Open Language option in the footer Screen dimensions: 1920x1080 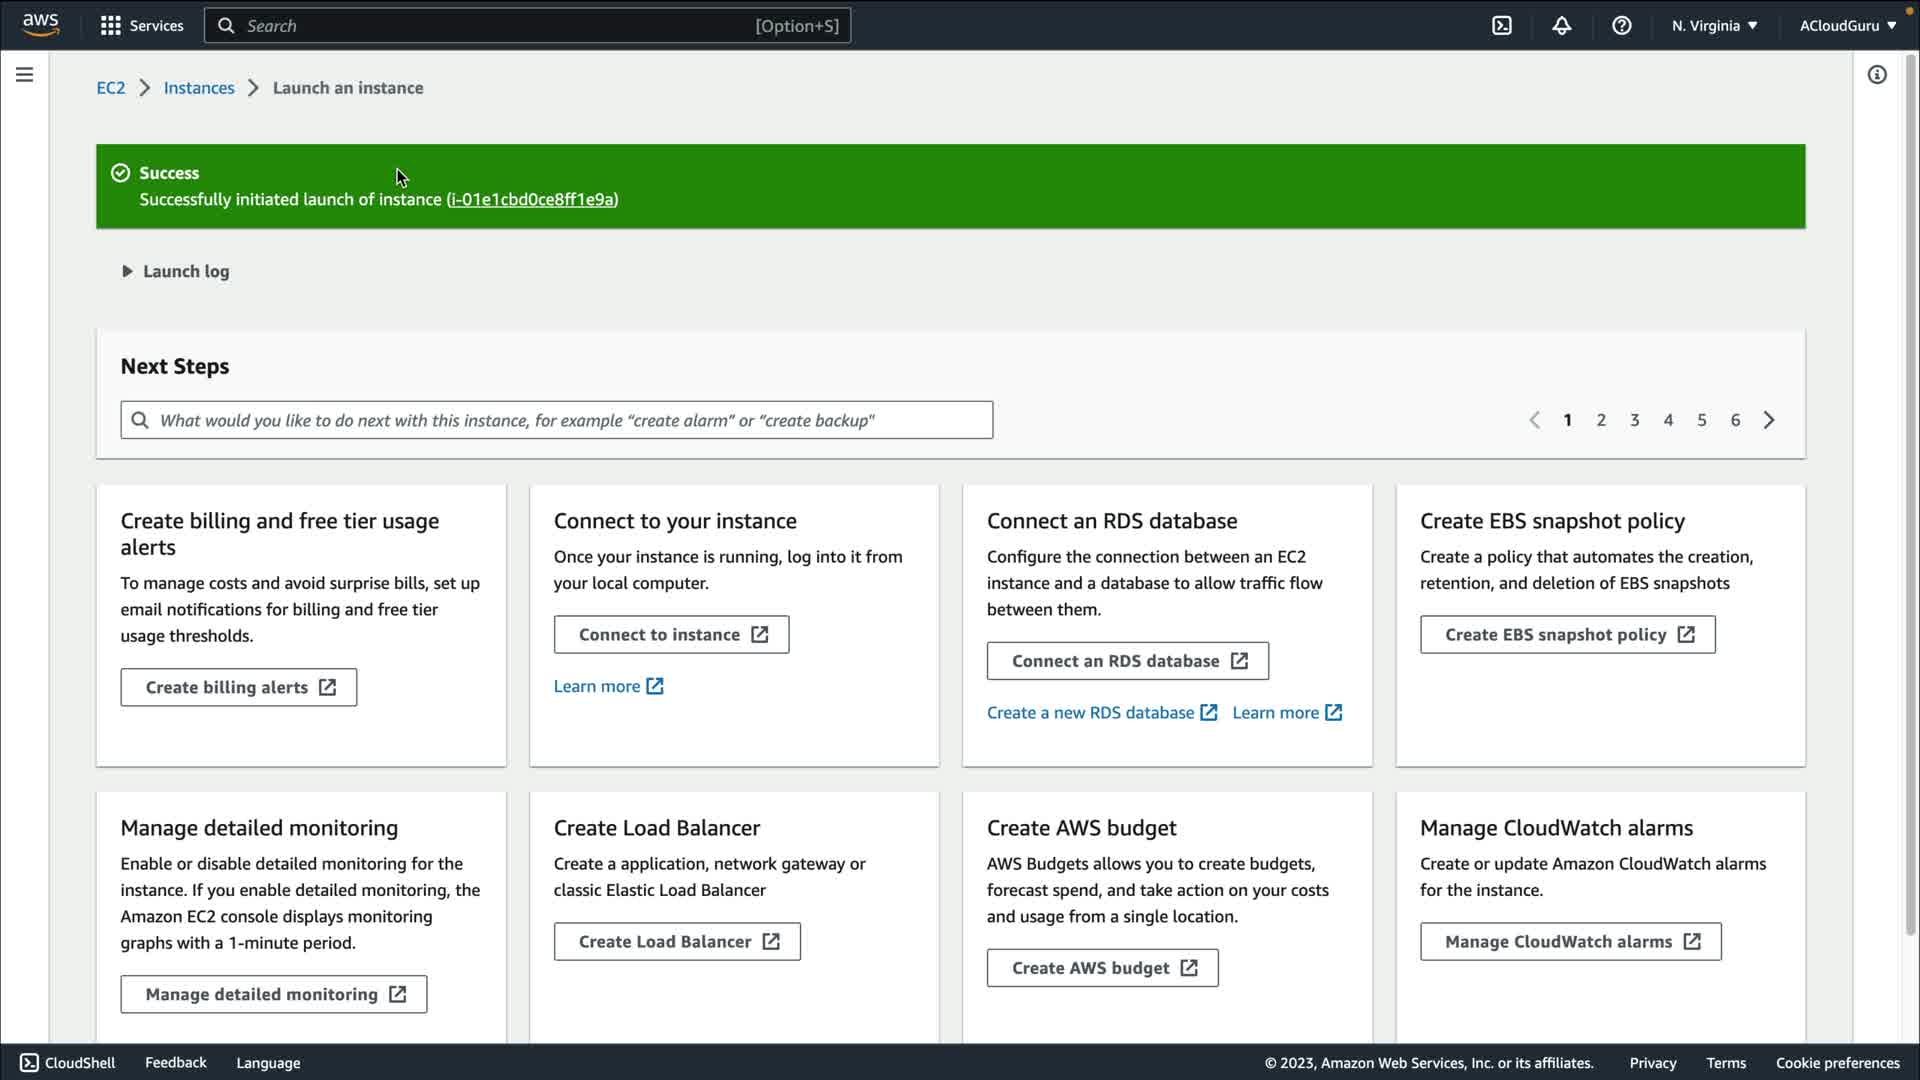(x=268, y=1063)
